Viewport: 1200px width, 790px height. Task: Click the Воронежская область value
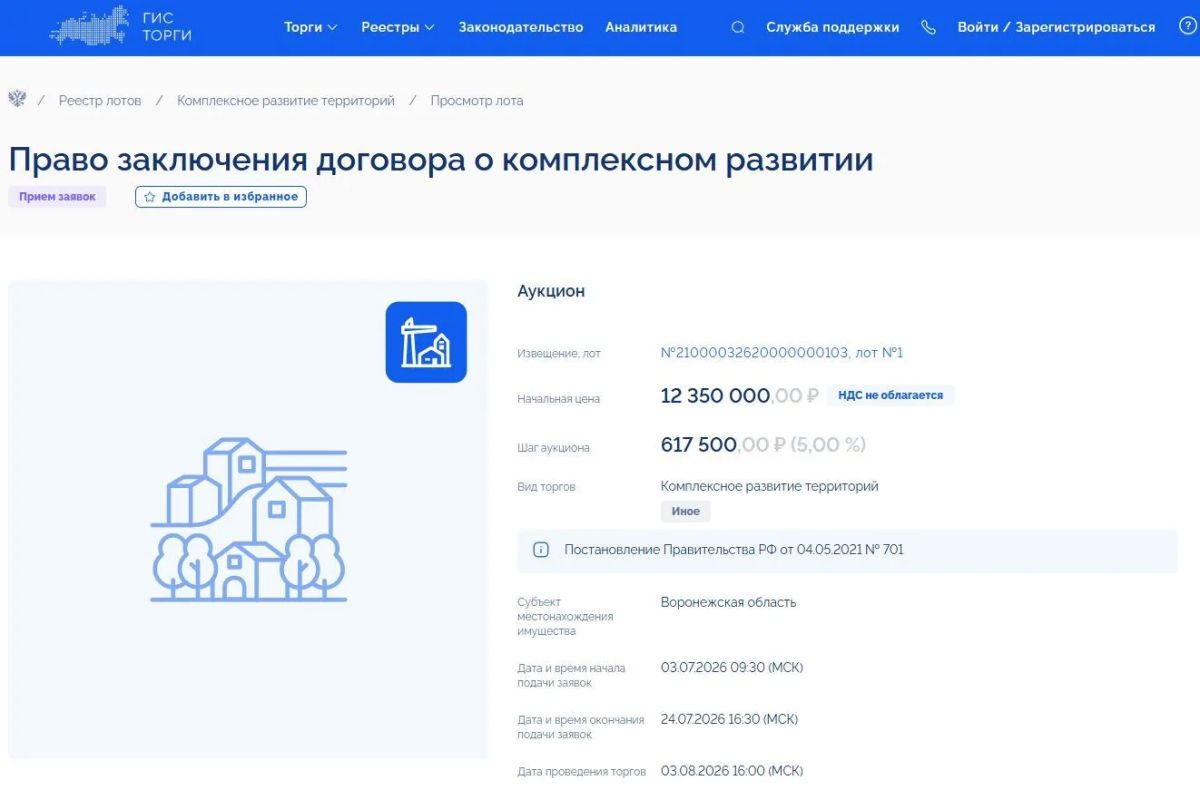click(x=729, y=602)
